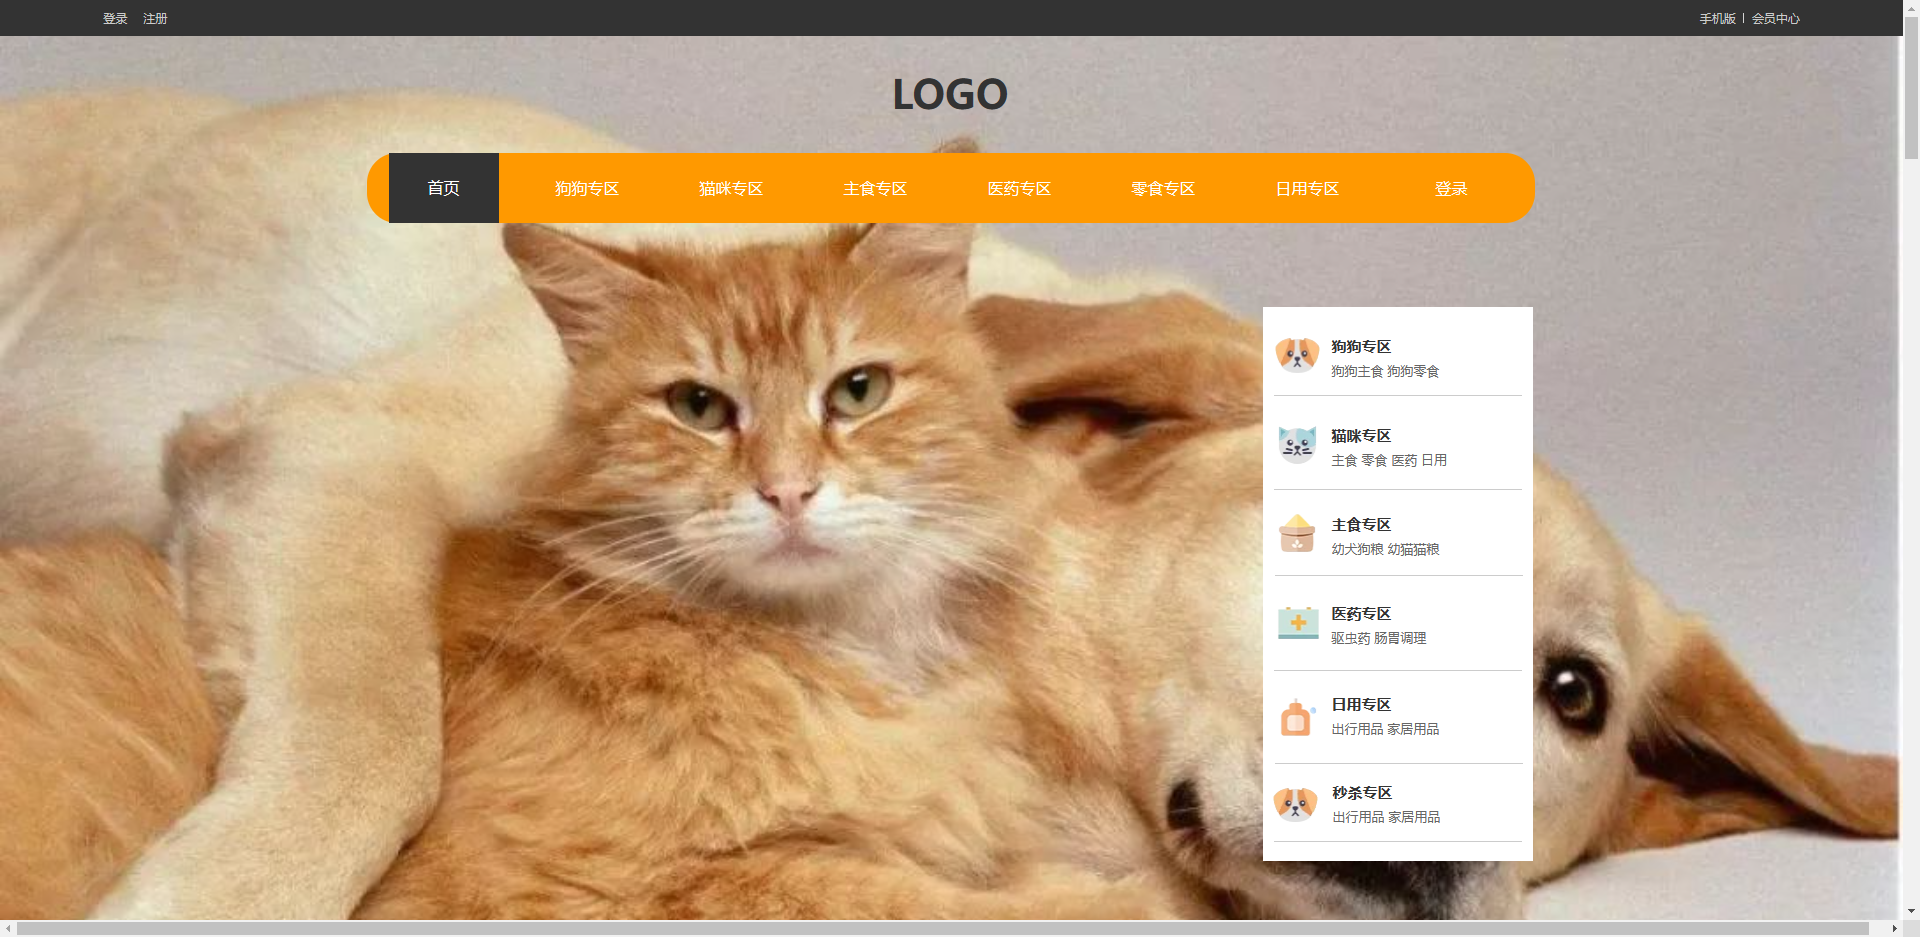Open 医药专区 in the orange navbar
This screenshot has width=1920, height=937.
[1019, 189]
